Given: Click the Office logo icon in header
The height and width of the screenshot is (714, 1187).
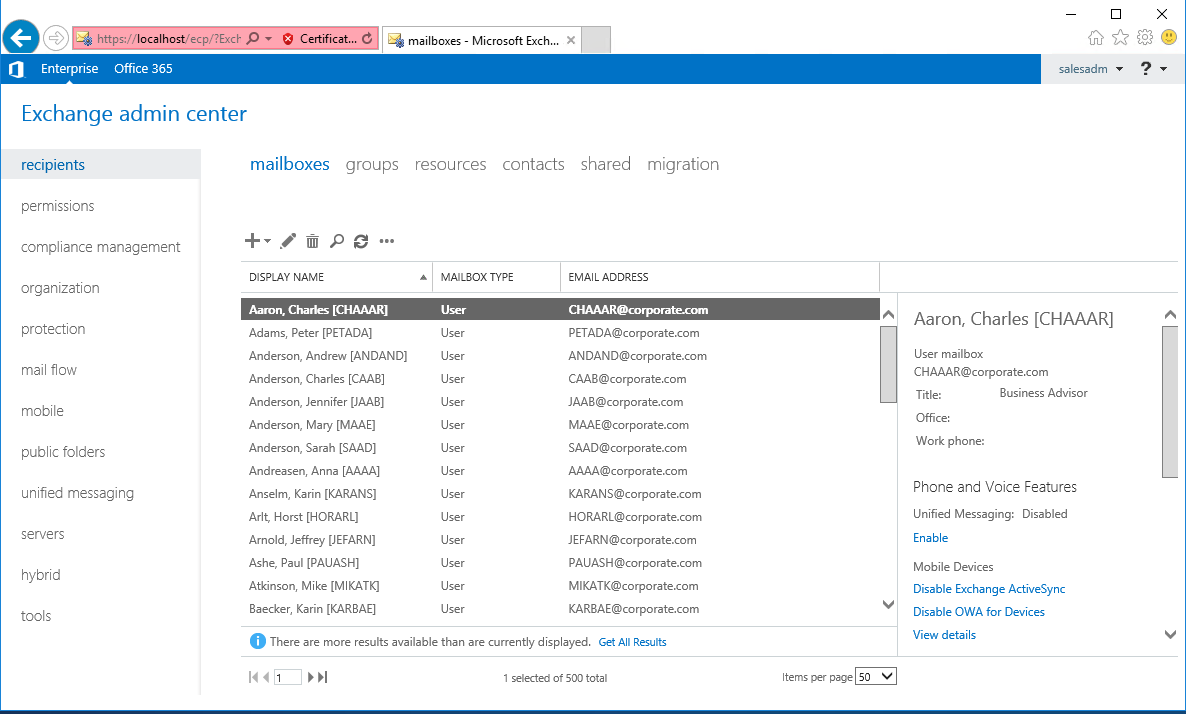Looking at the screenshot, I should 16,69.
